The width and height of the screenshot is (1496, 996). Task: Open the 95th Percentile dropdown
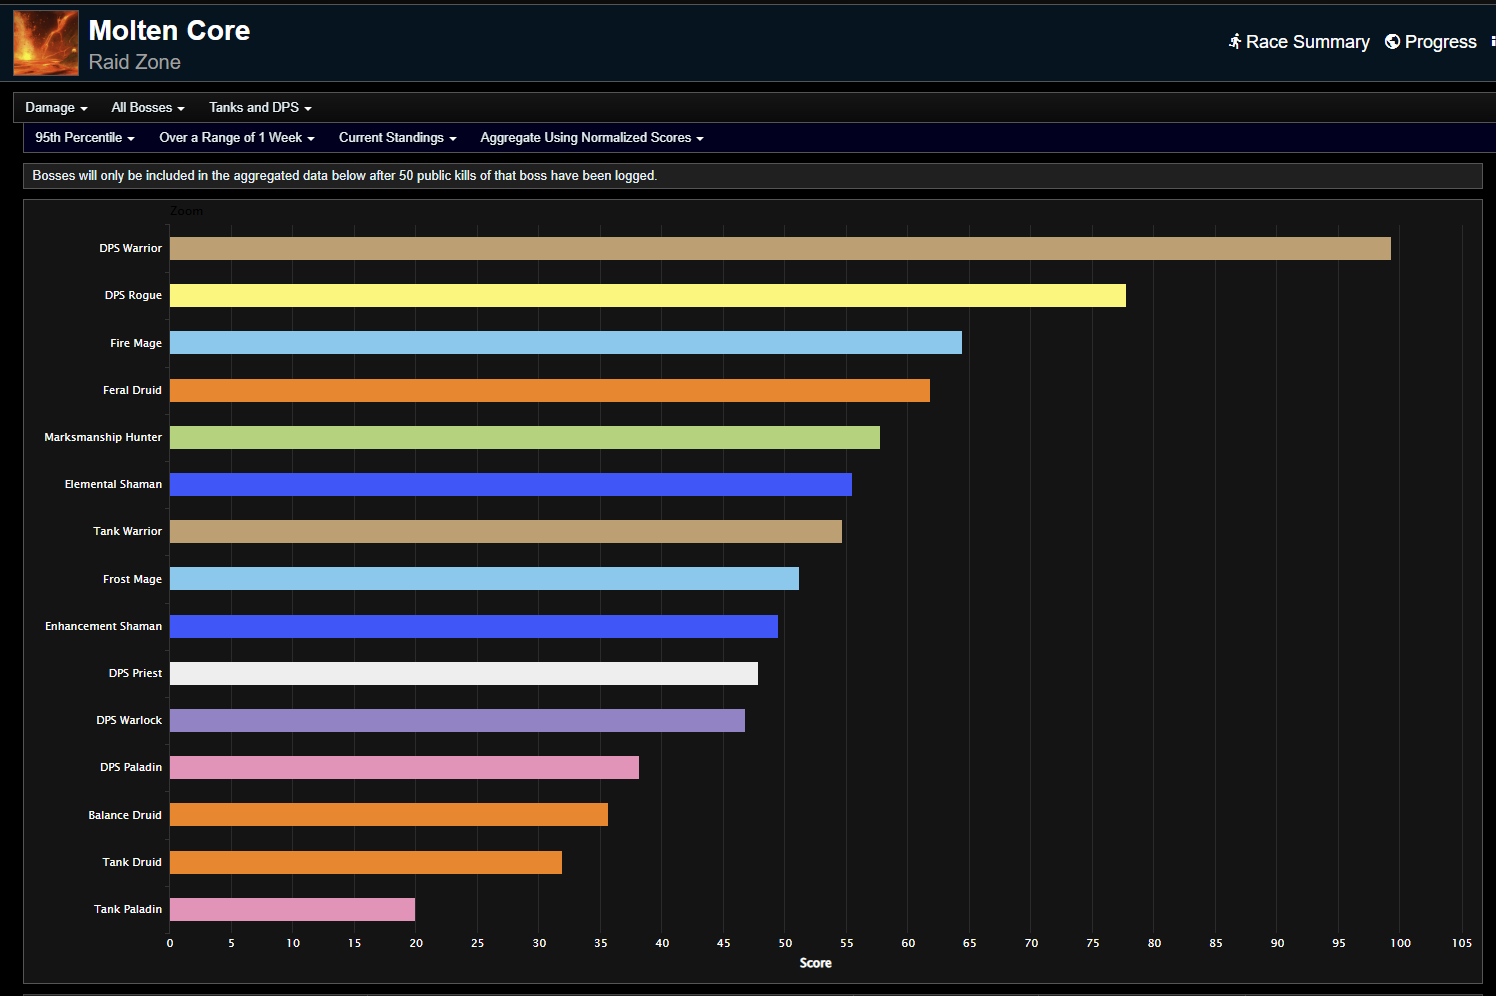(84, 137)
